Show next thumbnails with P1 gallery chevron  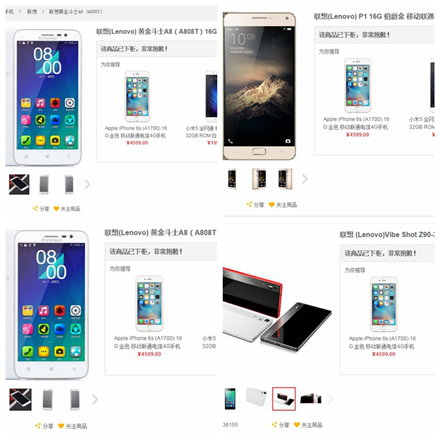(305, 179)
